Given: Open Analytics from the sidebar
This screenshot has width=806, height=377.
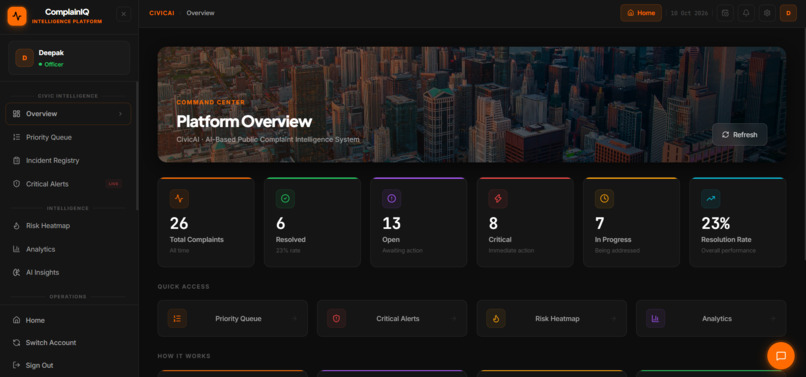Looking at the screenshot, I should click(68, 249).
